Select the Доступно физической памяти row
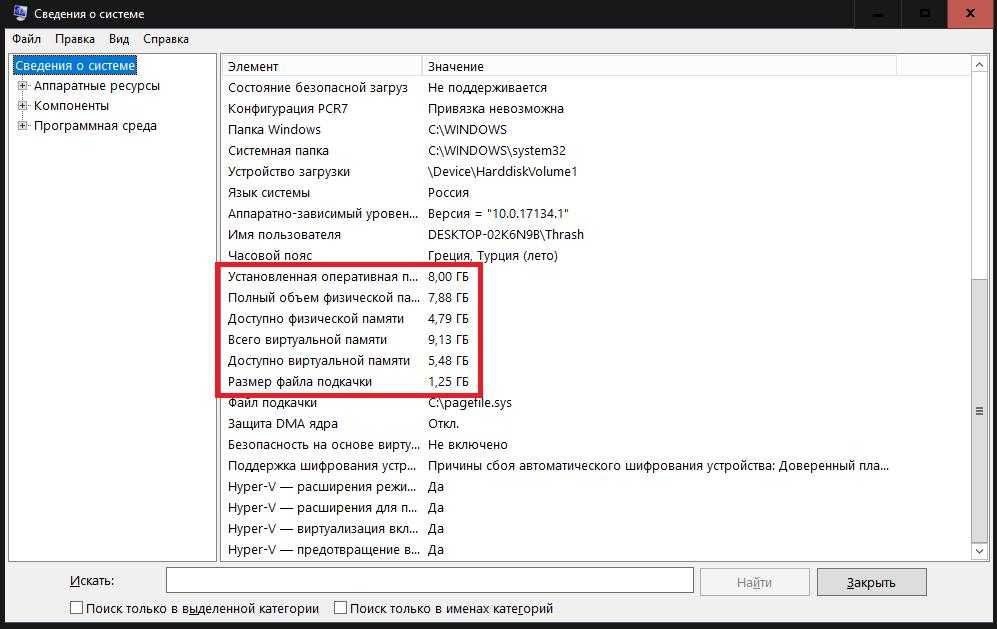The width and height of the screenshot is (997, 629). pyautogui.click(x=596, y=319)
